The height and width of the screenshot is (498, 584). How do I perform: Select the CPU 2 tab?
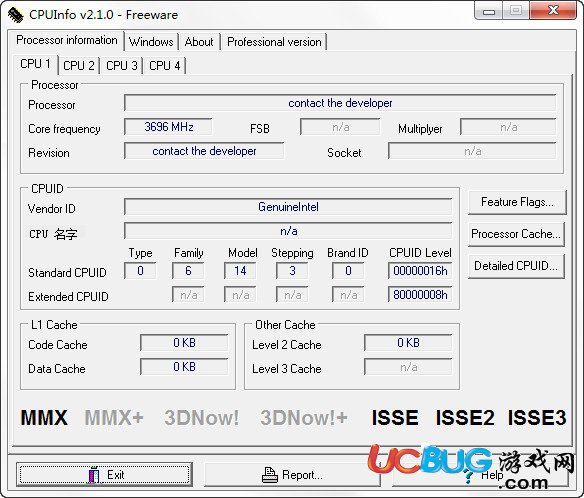[x=79, y=66]
